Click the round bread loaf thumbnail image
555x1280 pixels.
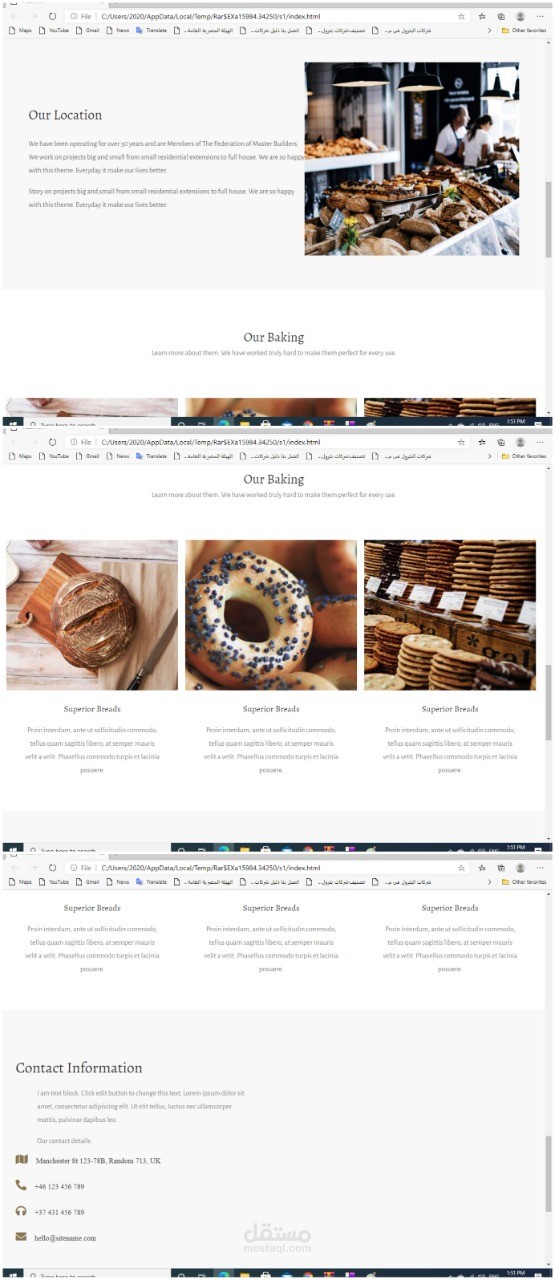click(x=92, y=615)
